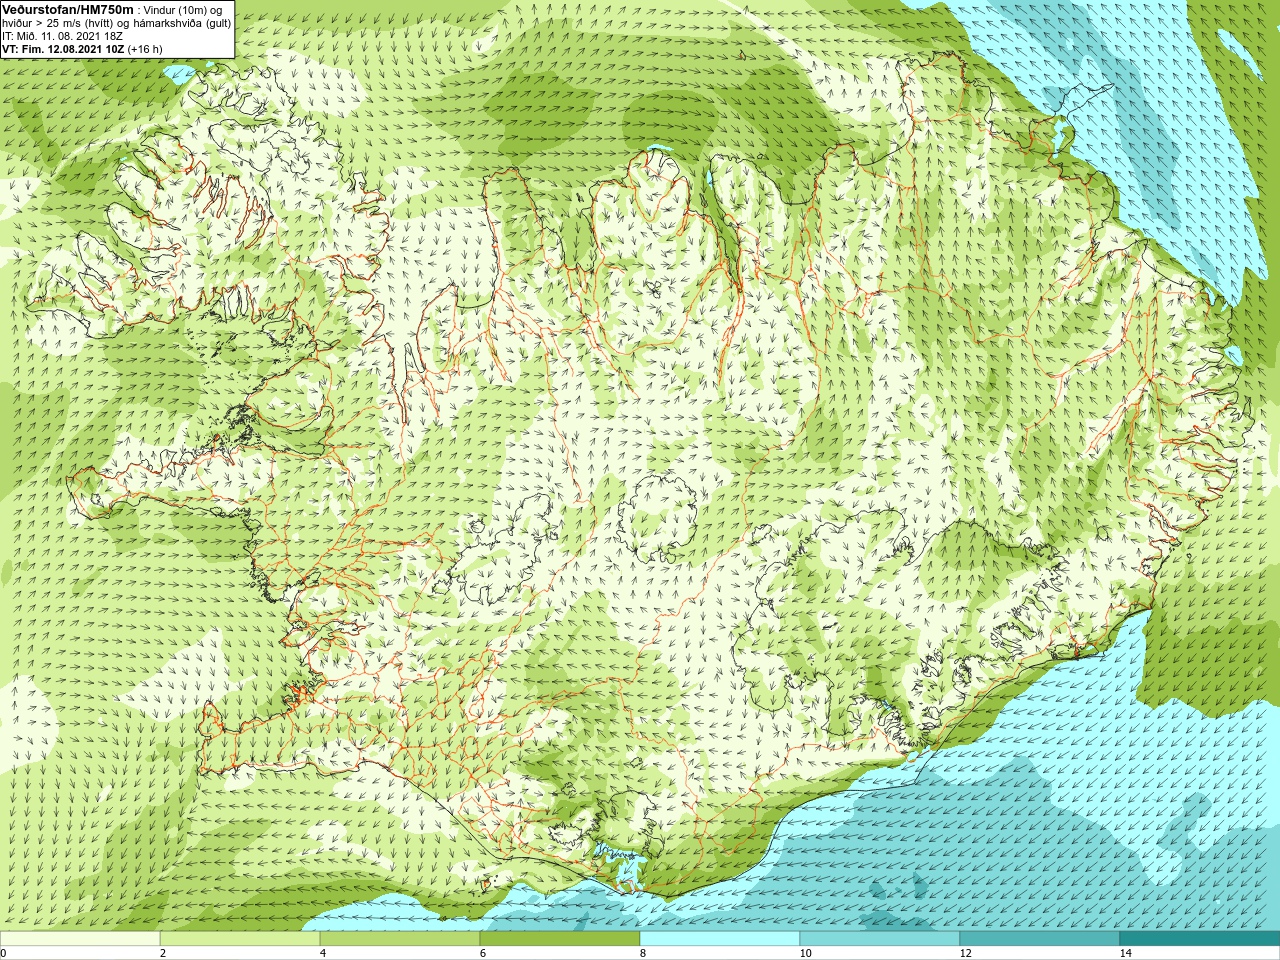Click the pale yellow 0–2 m/s legend swatch
The image size is (1280, 960).
[80, 939]
